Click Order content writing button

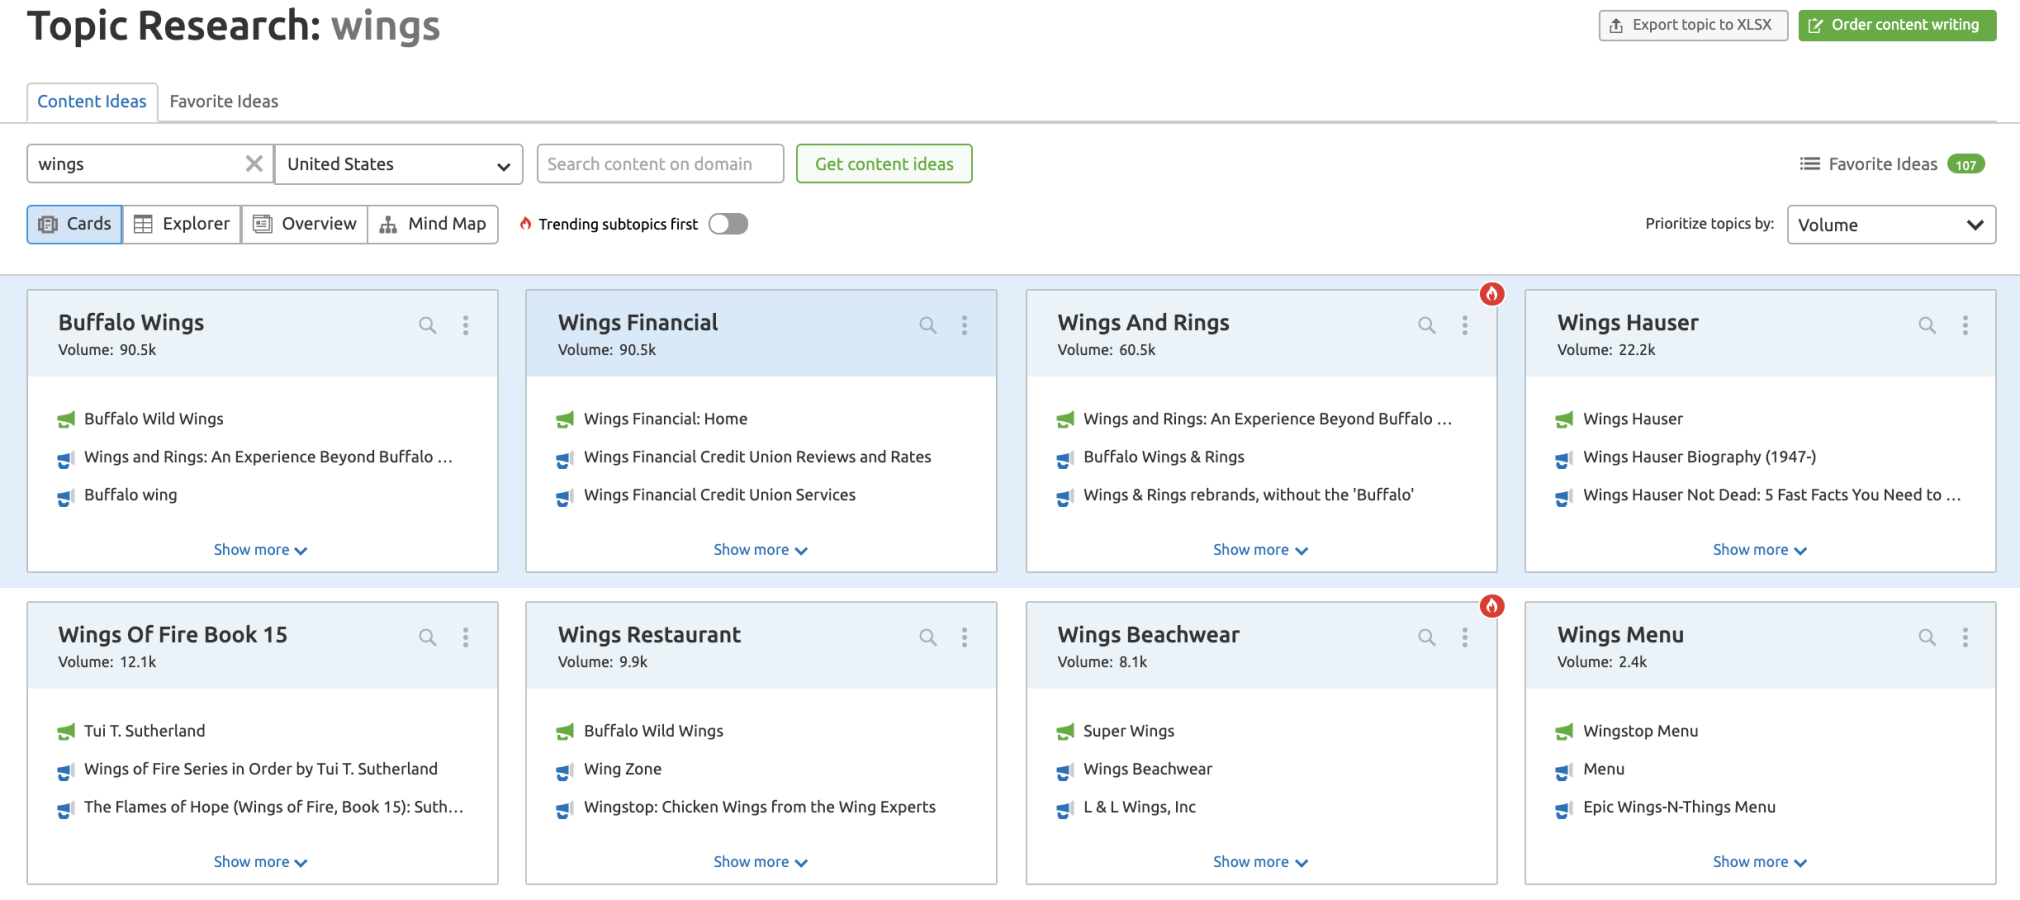(x=1897, y=25)
